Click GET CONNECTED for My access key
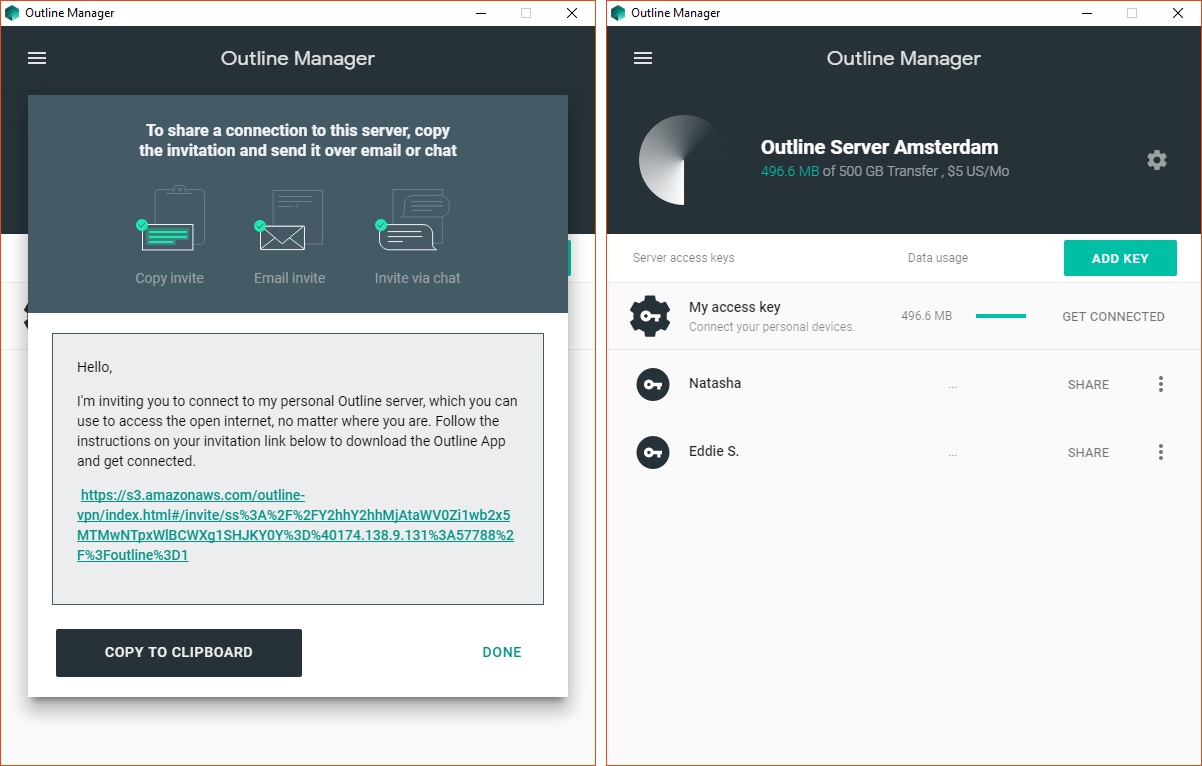This screenshot has height=766, width=1202. 1113,316
